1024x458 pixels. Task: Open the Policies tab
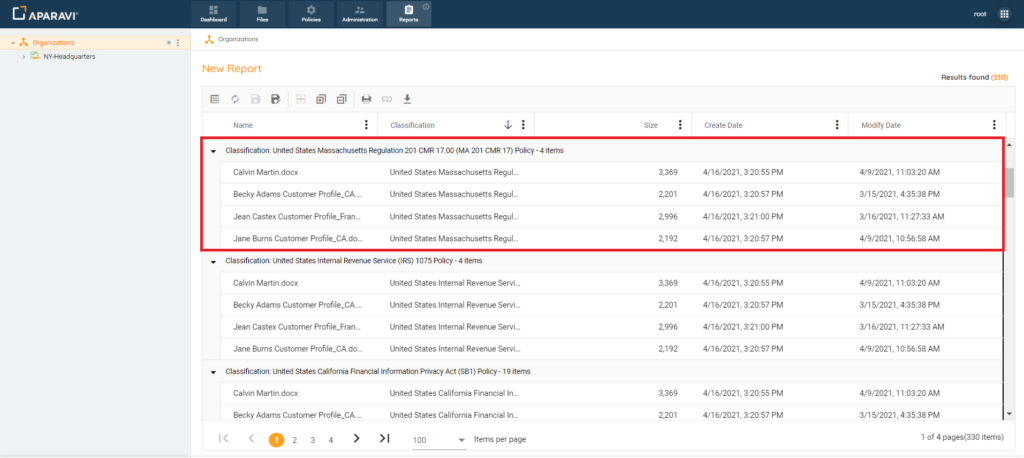coord(311,14)
